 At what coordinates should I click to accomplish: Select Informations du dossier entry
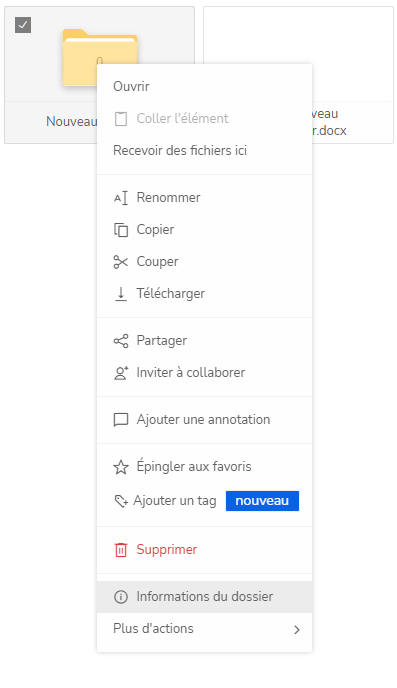pos(204,597)
